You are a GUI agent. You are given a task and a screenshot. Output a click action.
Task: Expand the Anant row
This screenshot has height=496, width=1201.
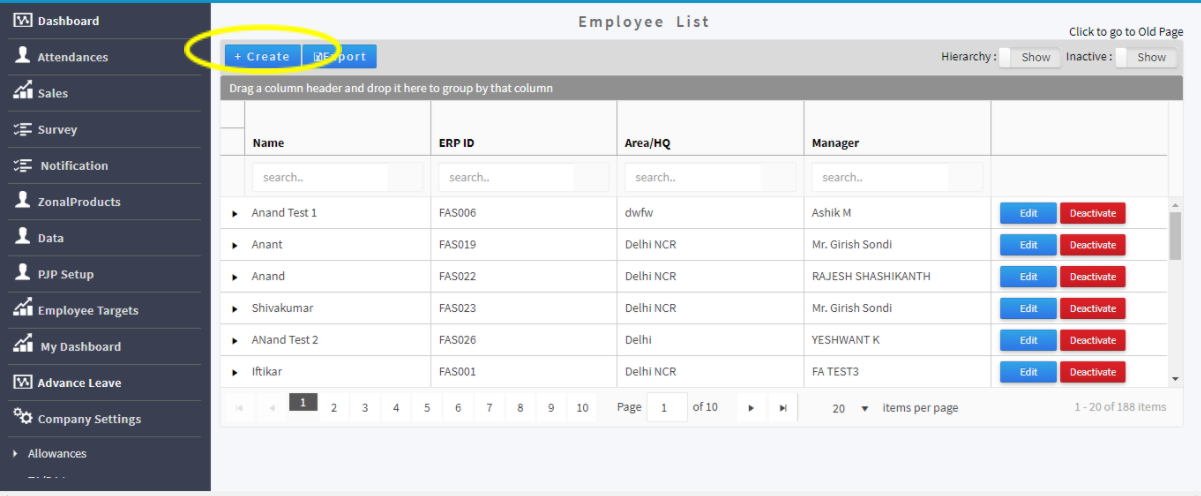tap(235, 245)
